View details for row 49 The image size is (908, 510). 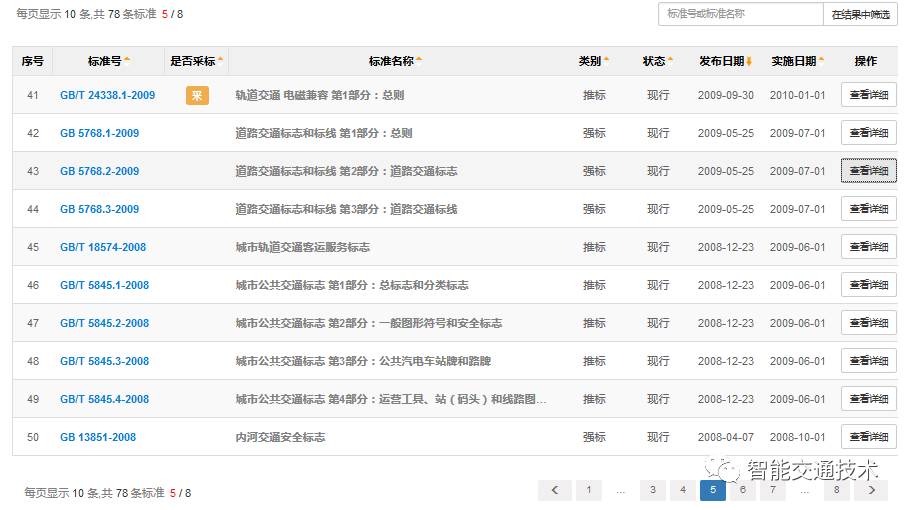869,399
